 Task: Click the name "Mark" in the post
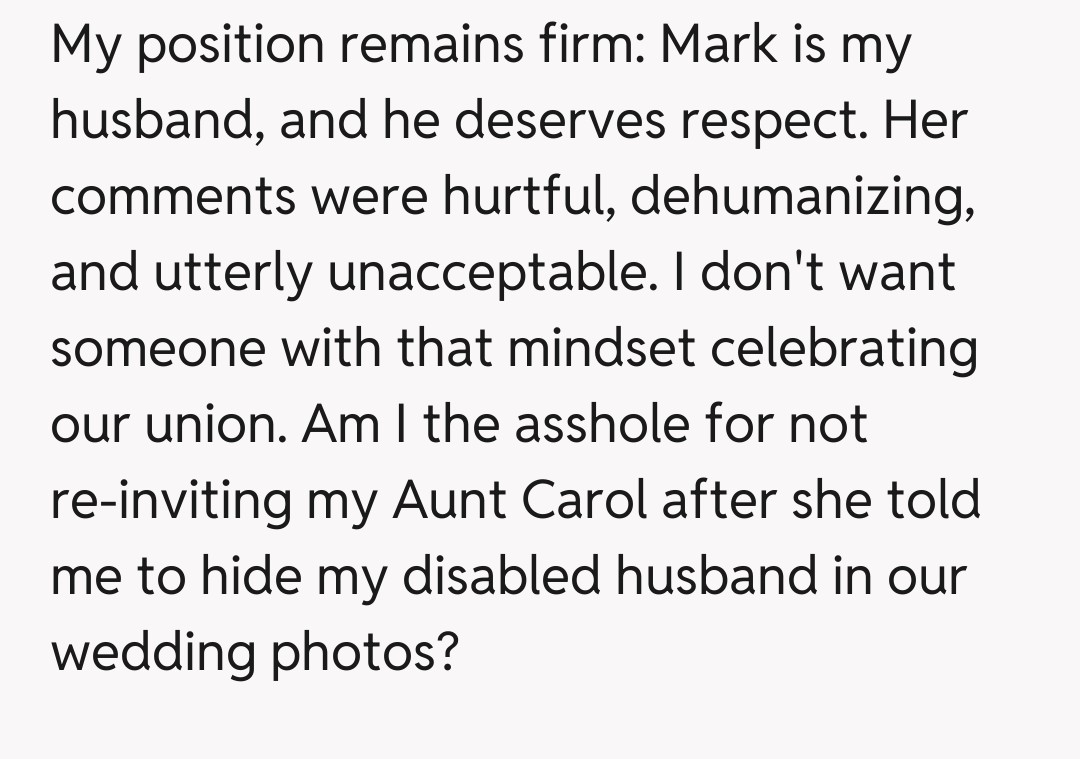coord(720,45)
